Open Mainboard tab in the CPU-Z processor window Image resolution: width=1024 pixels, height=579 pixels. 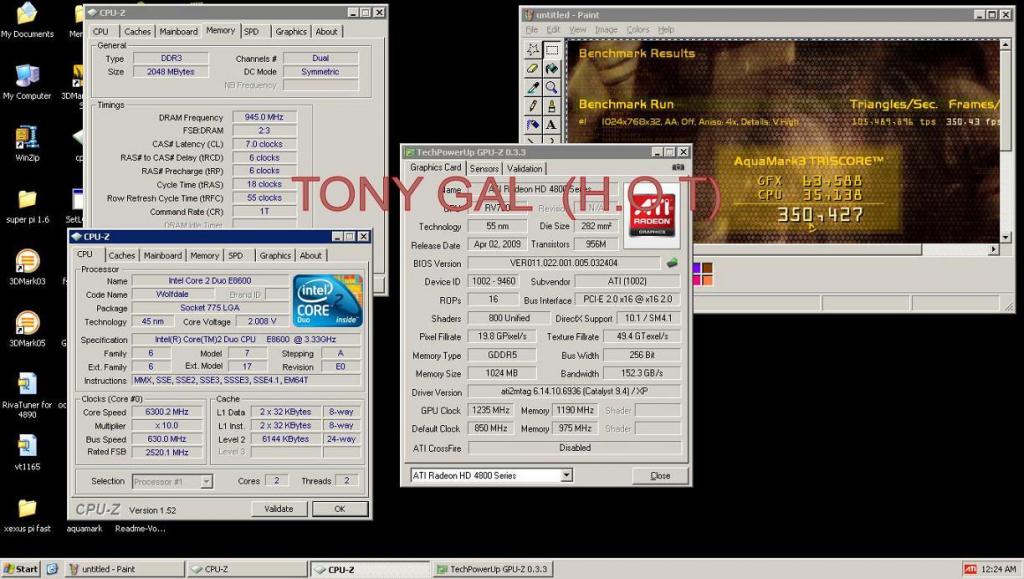(163, 255)
